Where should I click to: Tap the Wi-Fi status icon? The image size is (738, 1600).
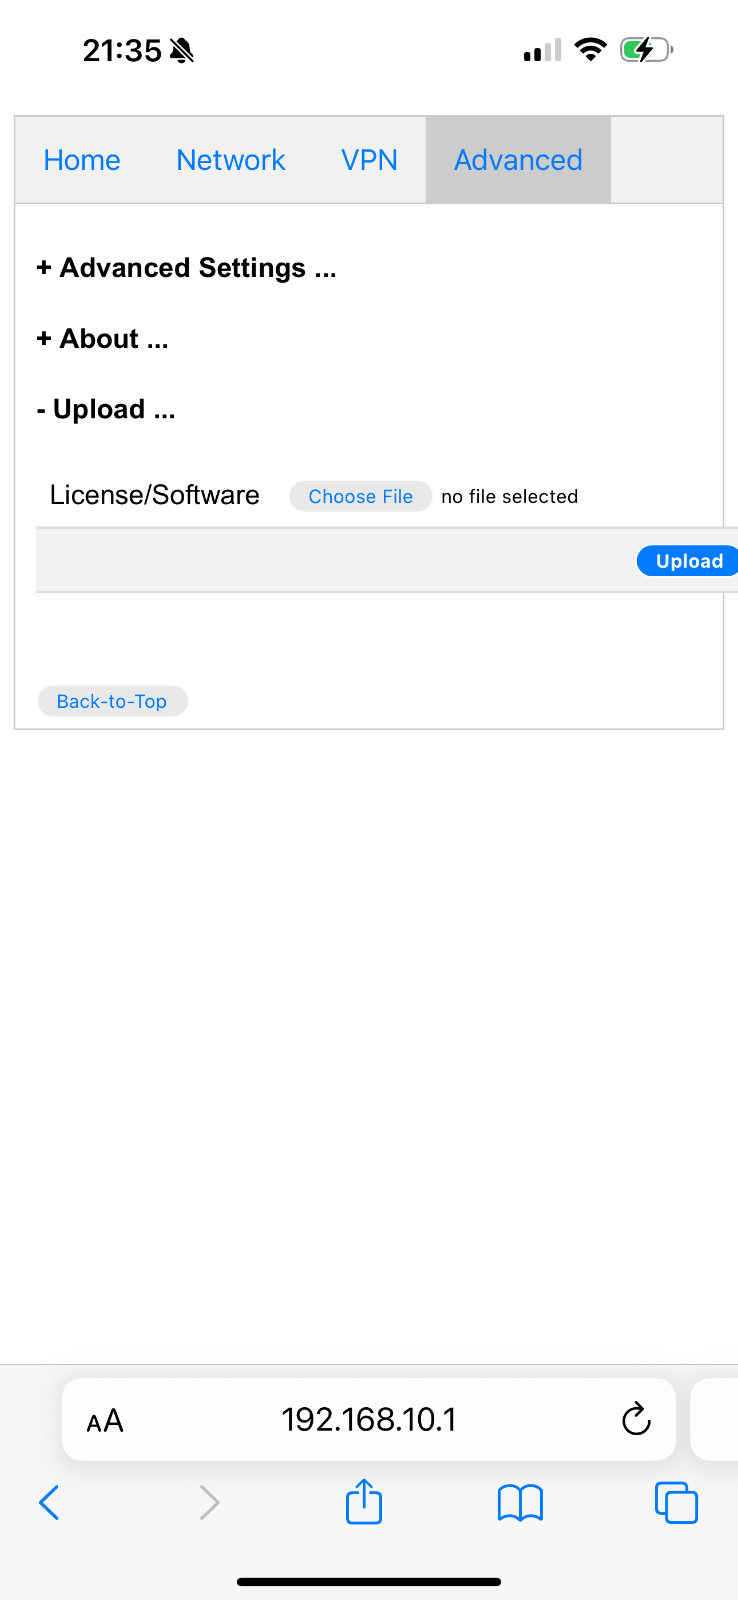[x=591, y=49]
